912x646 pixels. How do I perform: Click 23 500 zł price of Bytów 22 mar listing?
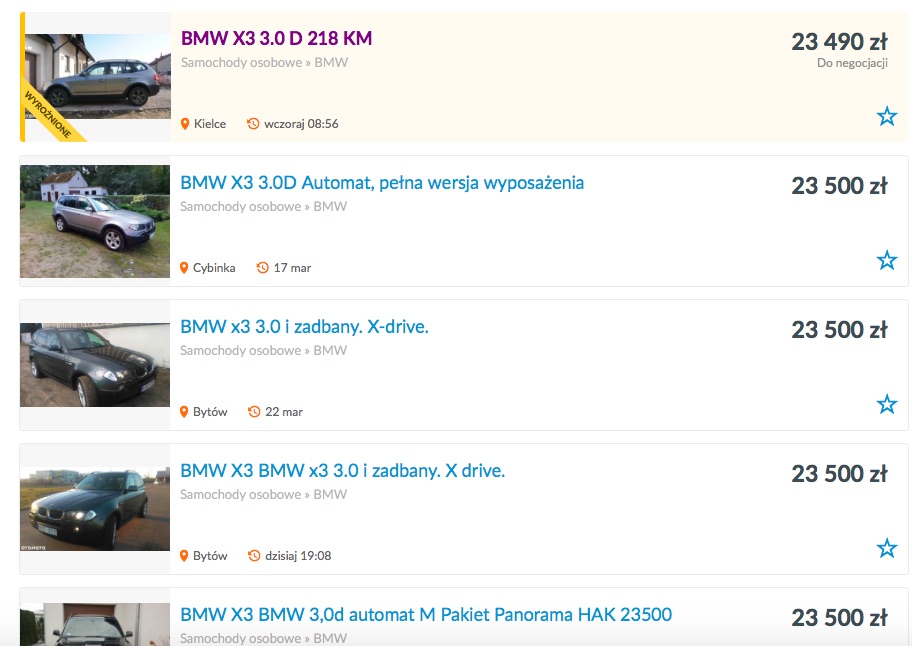pos(839,330)
